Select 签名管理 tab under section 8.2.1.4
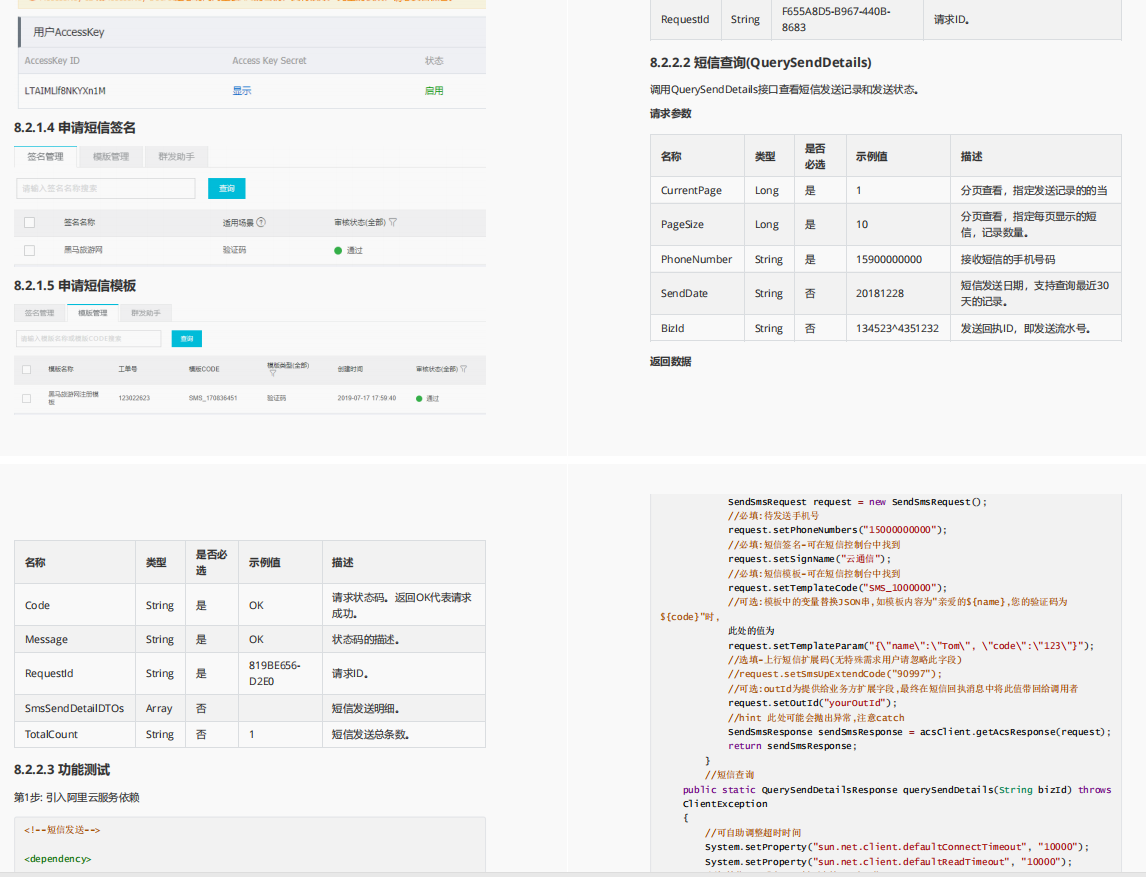The height and width of the screenshot is (877, 1146). click(45, 156)
